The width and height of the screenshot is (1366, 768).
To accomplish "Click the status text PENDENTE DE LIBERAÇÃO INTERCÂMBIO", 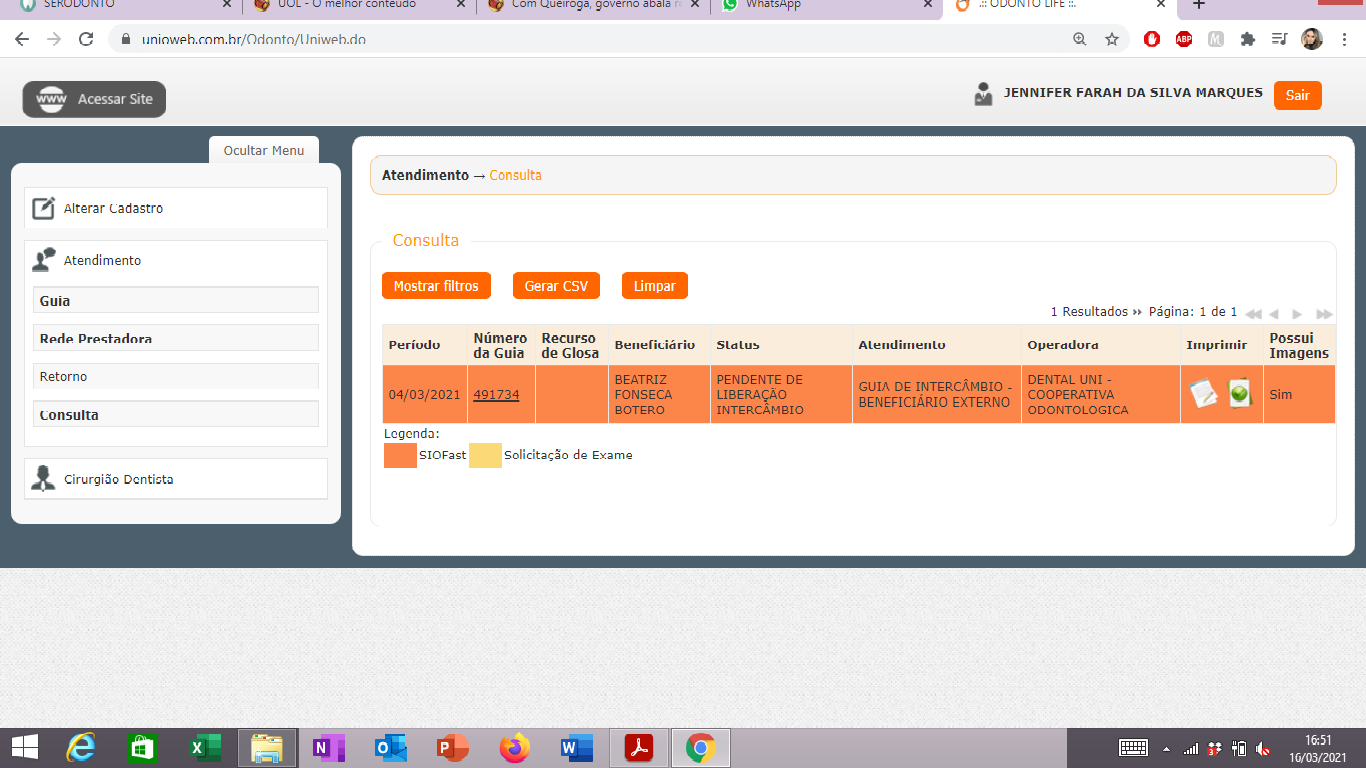I will click(x=760, y=395).
